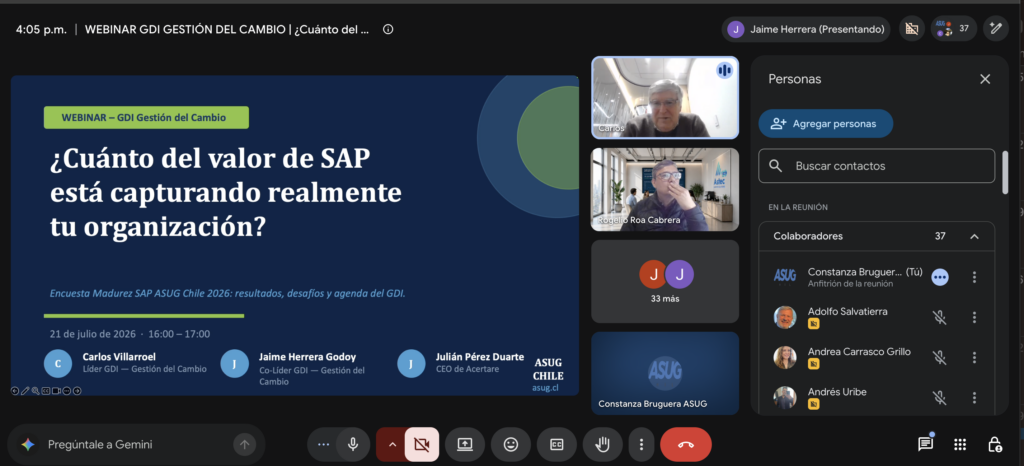
Task: Click slide next arrow control
Action: pyautogui.click(x=77, y=391)
